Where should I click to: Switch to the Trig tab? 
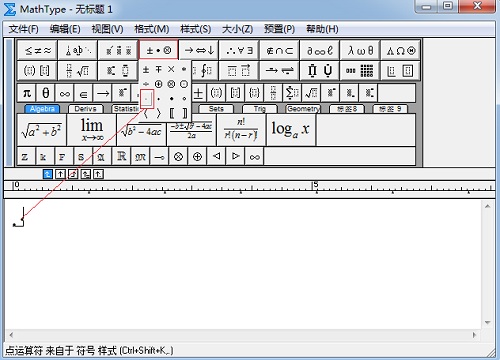pyautogui.click(x=260, y=109)
